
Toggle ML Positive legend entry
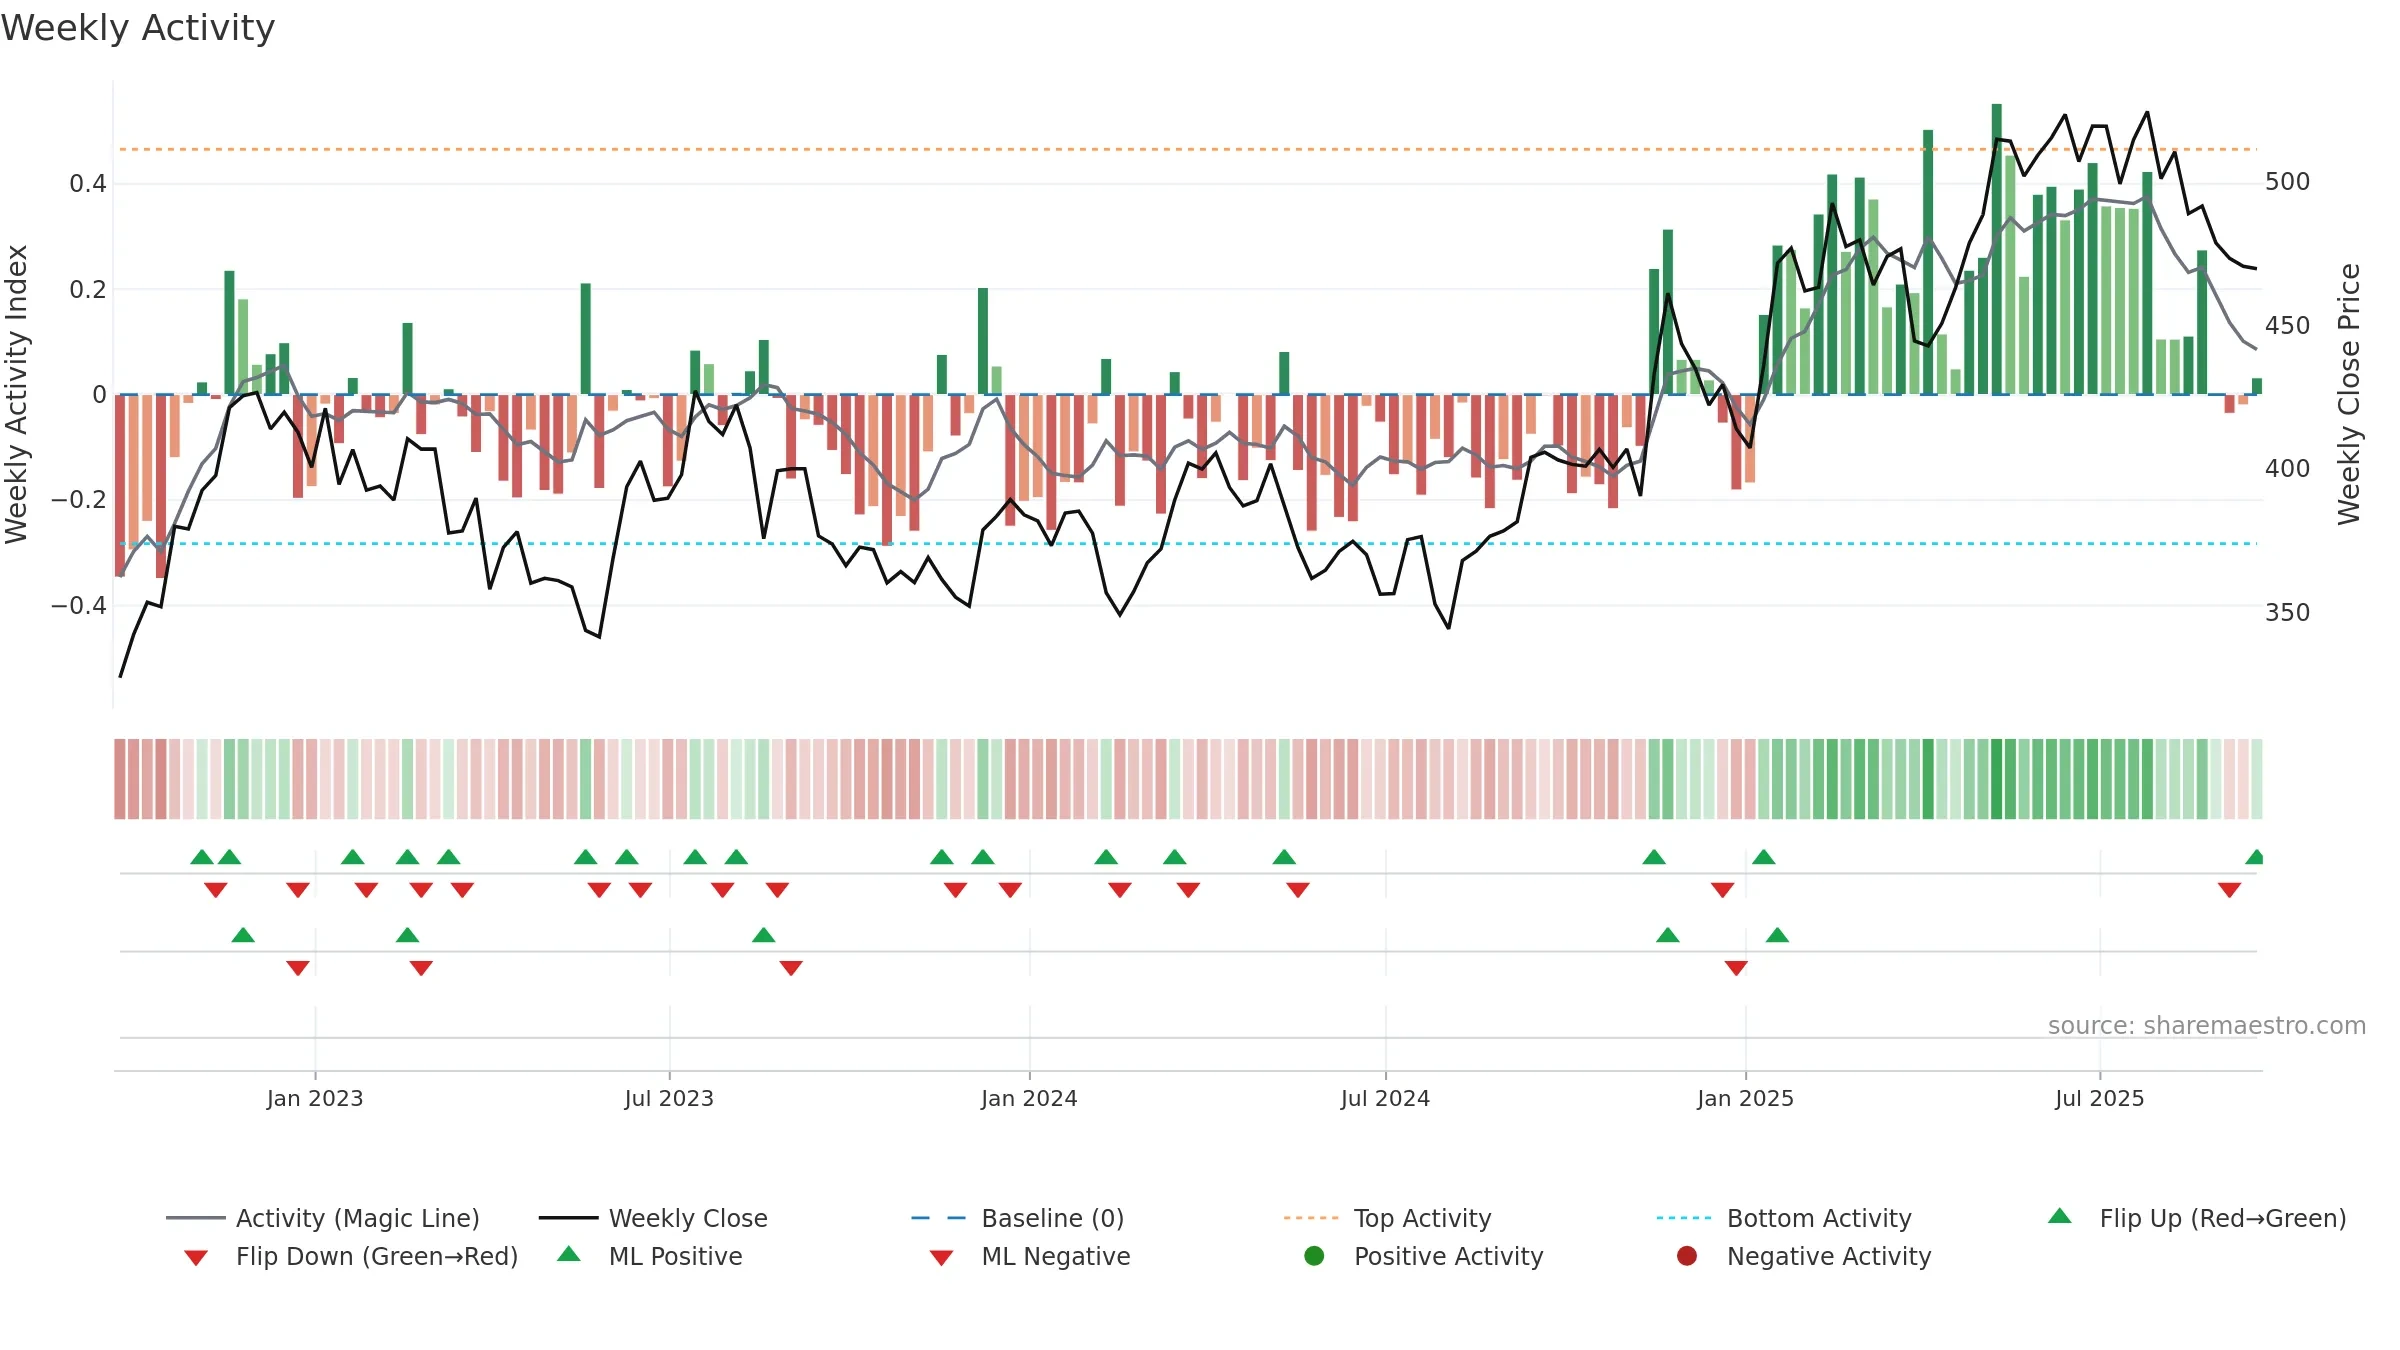[x=650, y=1256]
